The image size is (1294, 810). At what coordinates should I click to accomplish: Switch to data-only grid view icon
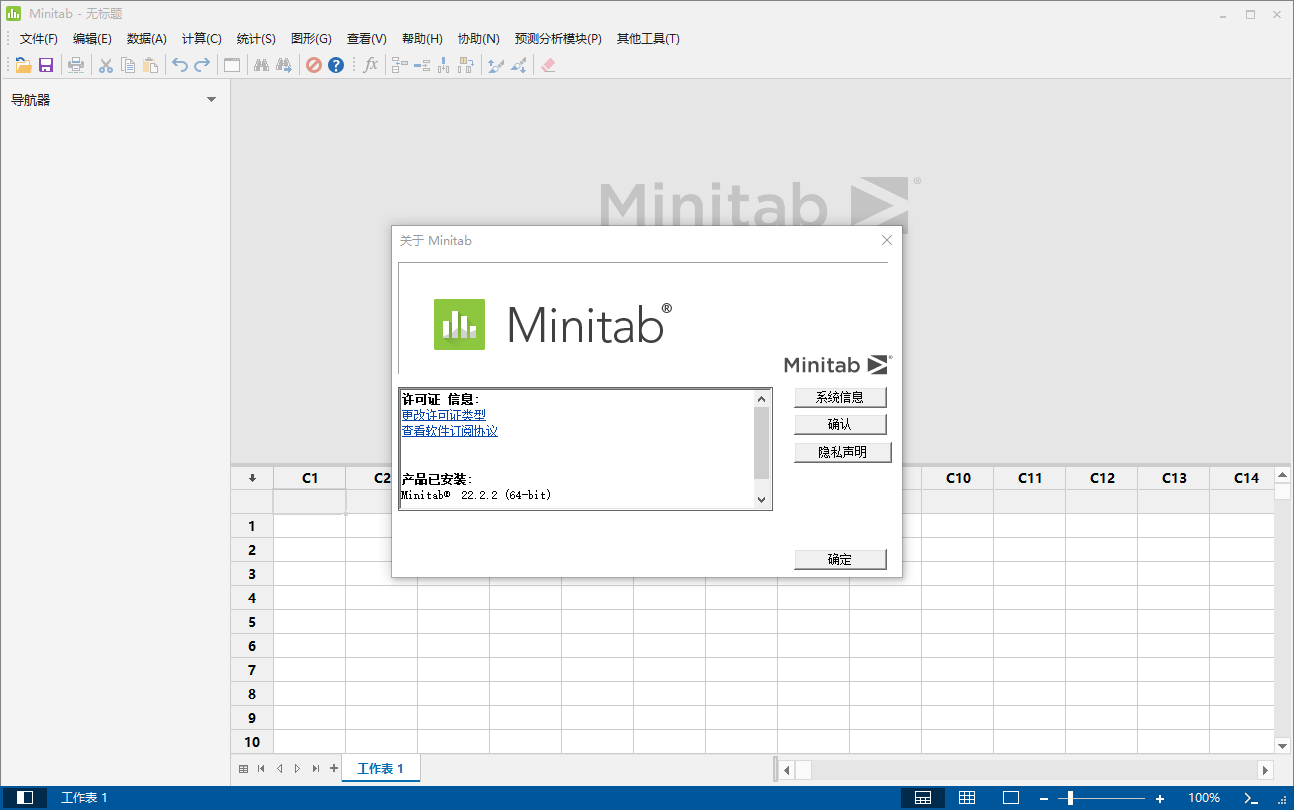[x=967, y=798]
